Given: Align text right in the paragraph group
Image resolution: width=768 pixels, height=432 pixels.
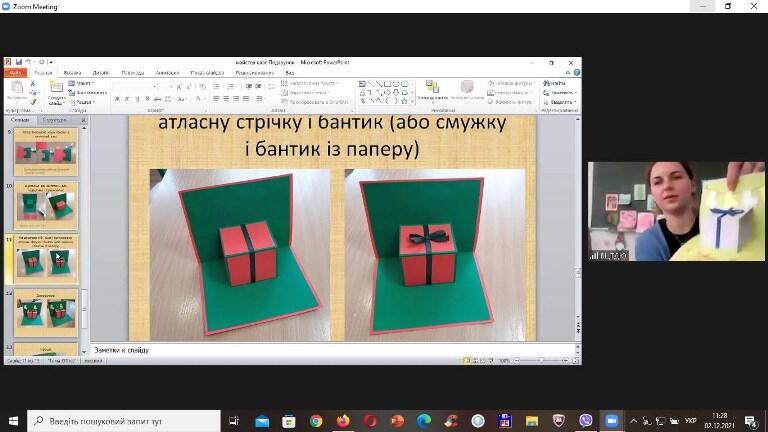Looking at the screenshot, I should pos(236,99).
